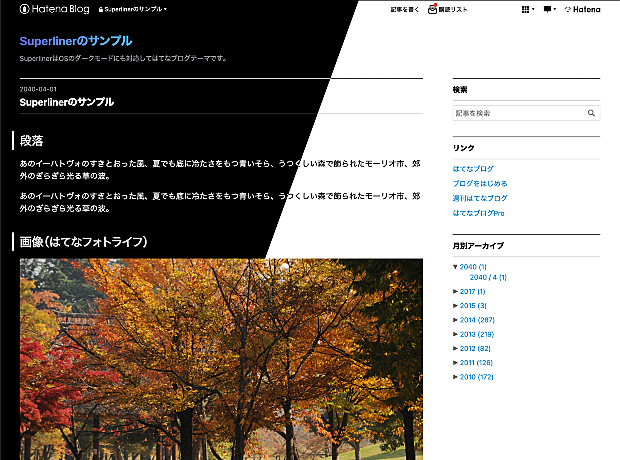Open the 2015 (3) archive link
Image resolution: width=620 pixels, height=460 pixels.
point(473,306)
